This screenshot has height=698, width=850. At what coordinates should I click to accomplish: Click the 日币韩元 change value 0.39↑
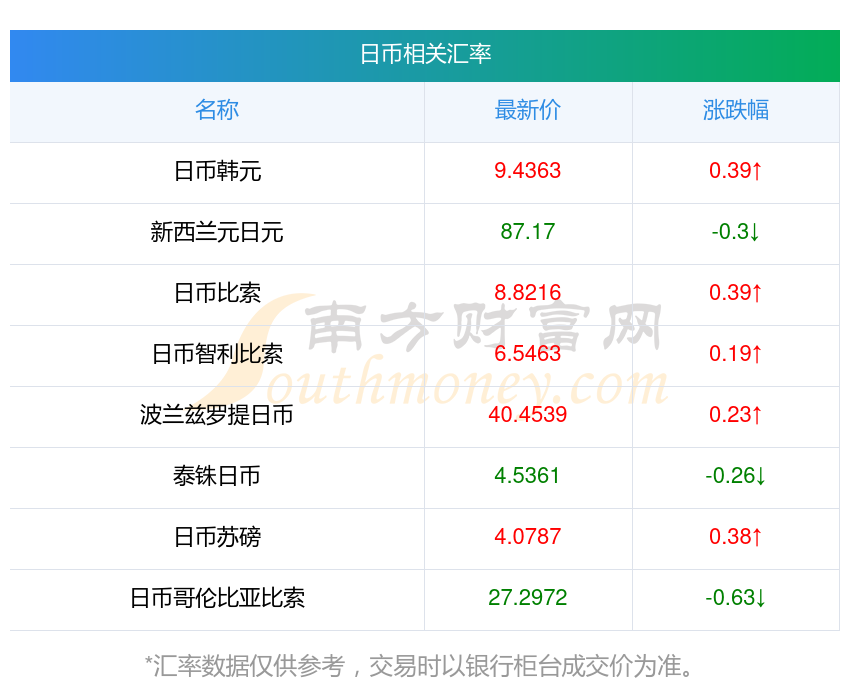[736, 171]
